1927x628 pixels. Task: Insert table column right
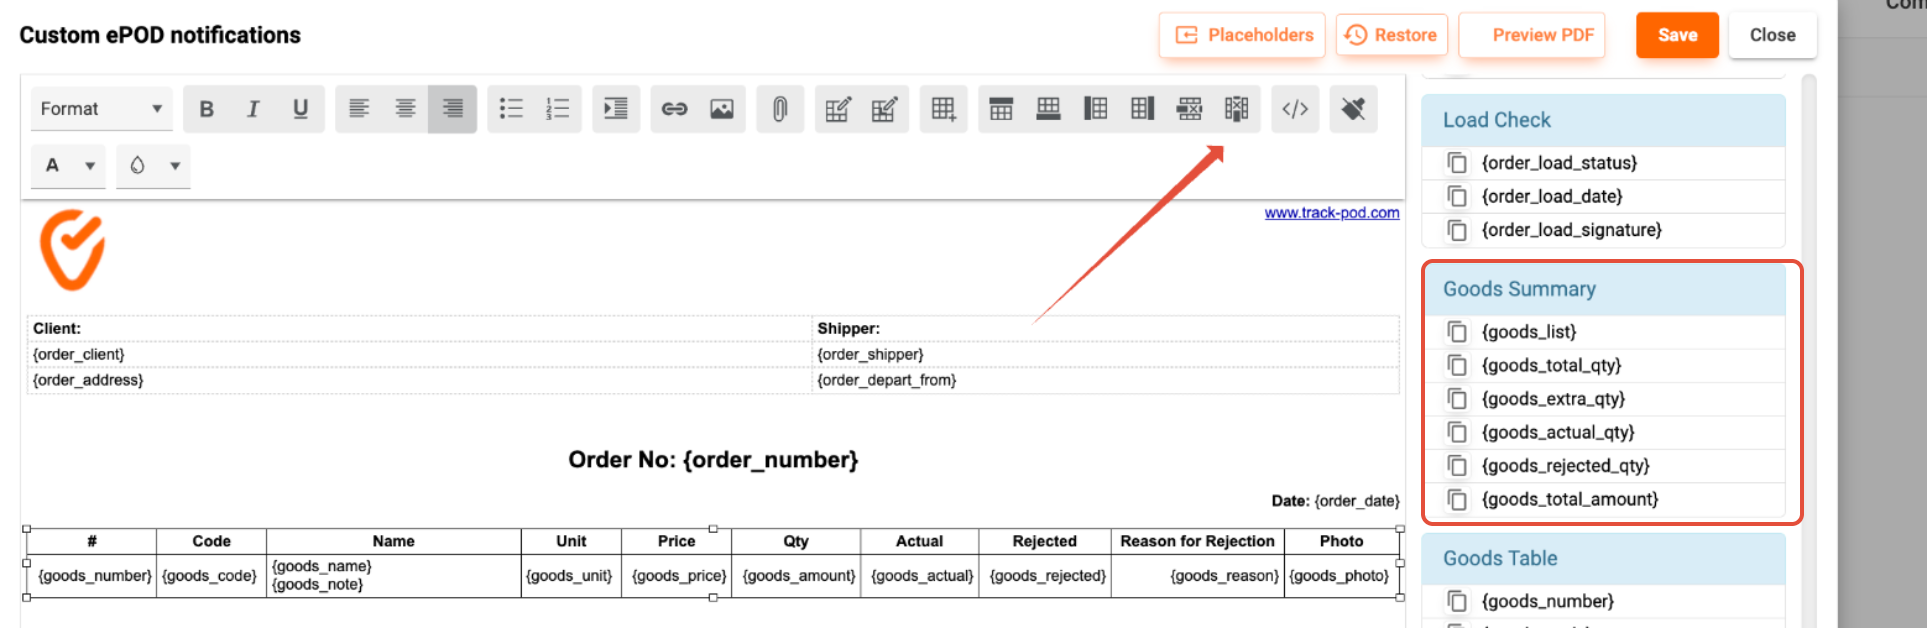tap(1142, 109)
